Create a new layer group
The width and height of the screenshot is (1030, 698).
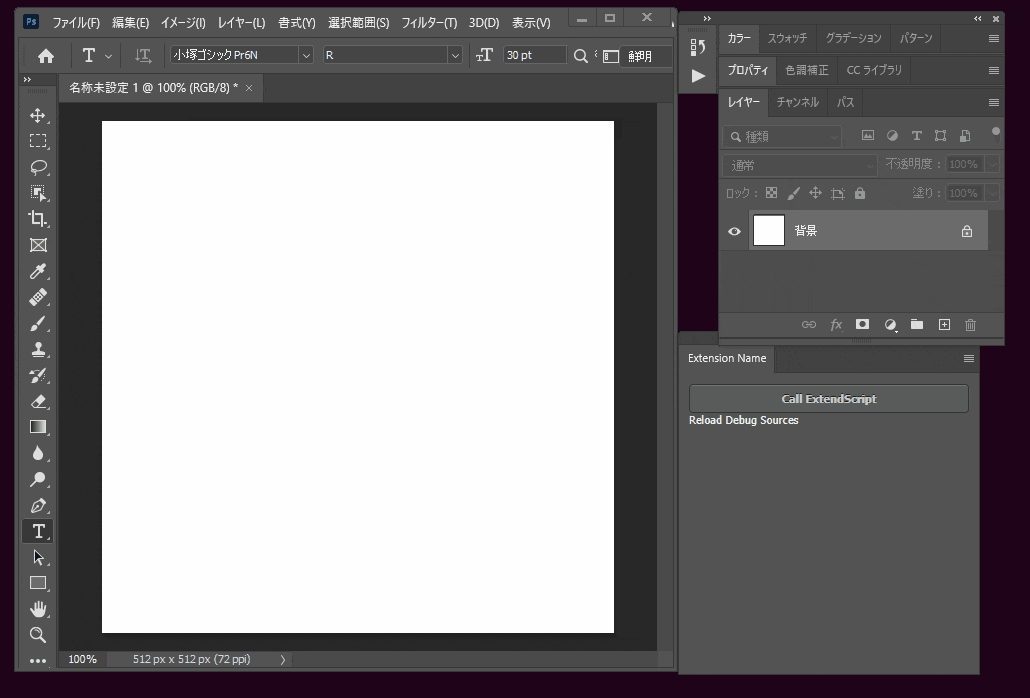click(917, 324)
